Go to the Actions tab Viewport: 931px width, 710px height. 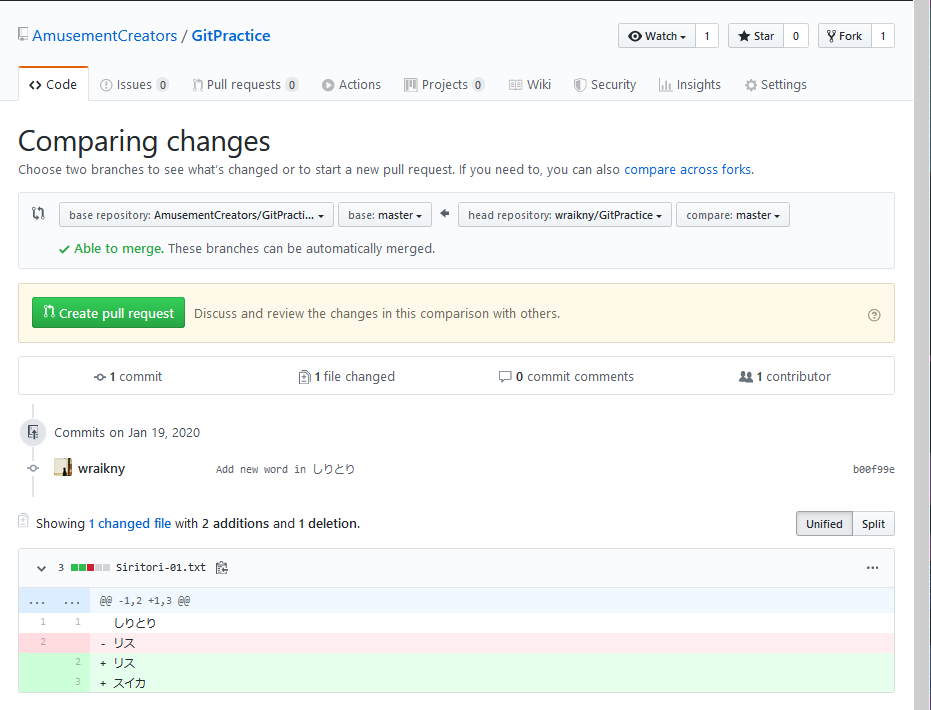pyautogui.click(x=352, y=85)
